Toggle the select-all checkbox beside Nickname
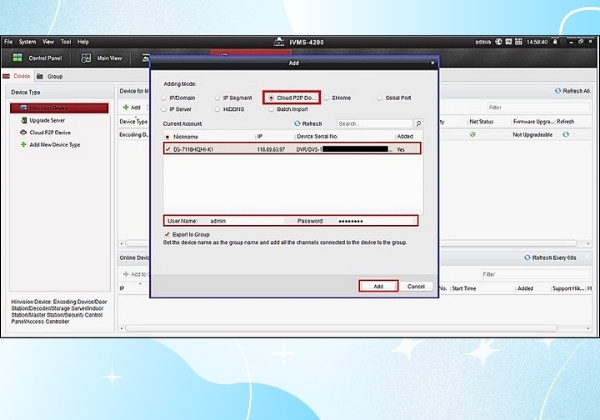 point(167,137)
